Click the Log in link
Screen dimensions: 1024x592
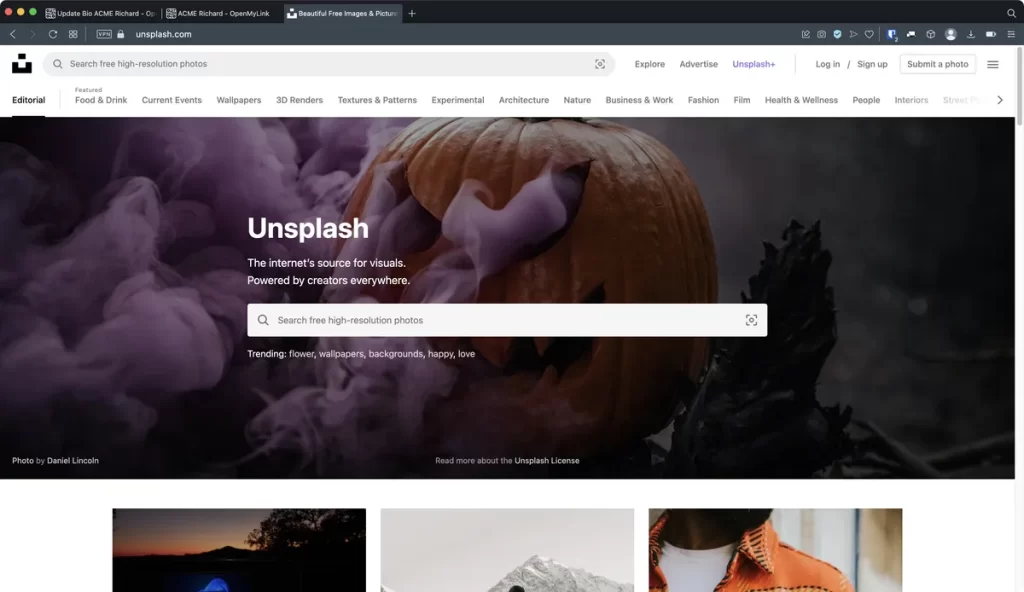click(x=827, y=64)
